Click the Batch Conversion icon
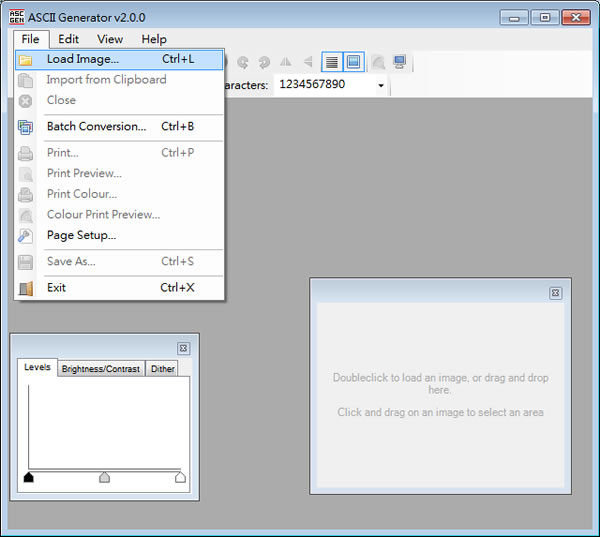The height and width of the screenshot is (537, 600). point(25,127)
